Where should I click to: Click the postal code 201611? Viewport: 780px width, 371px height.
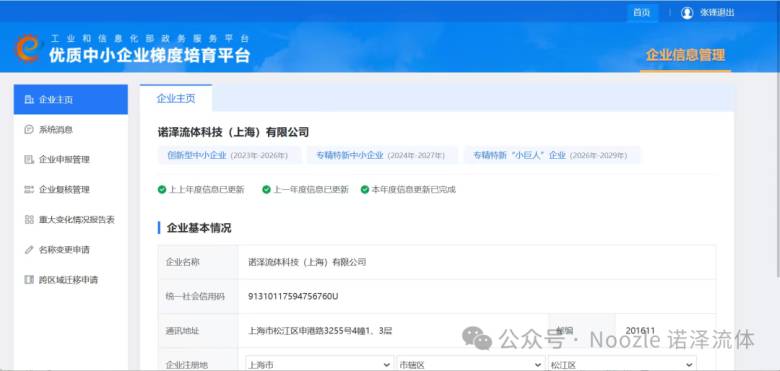pos(640,331)
